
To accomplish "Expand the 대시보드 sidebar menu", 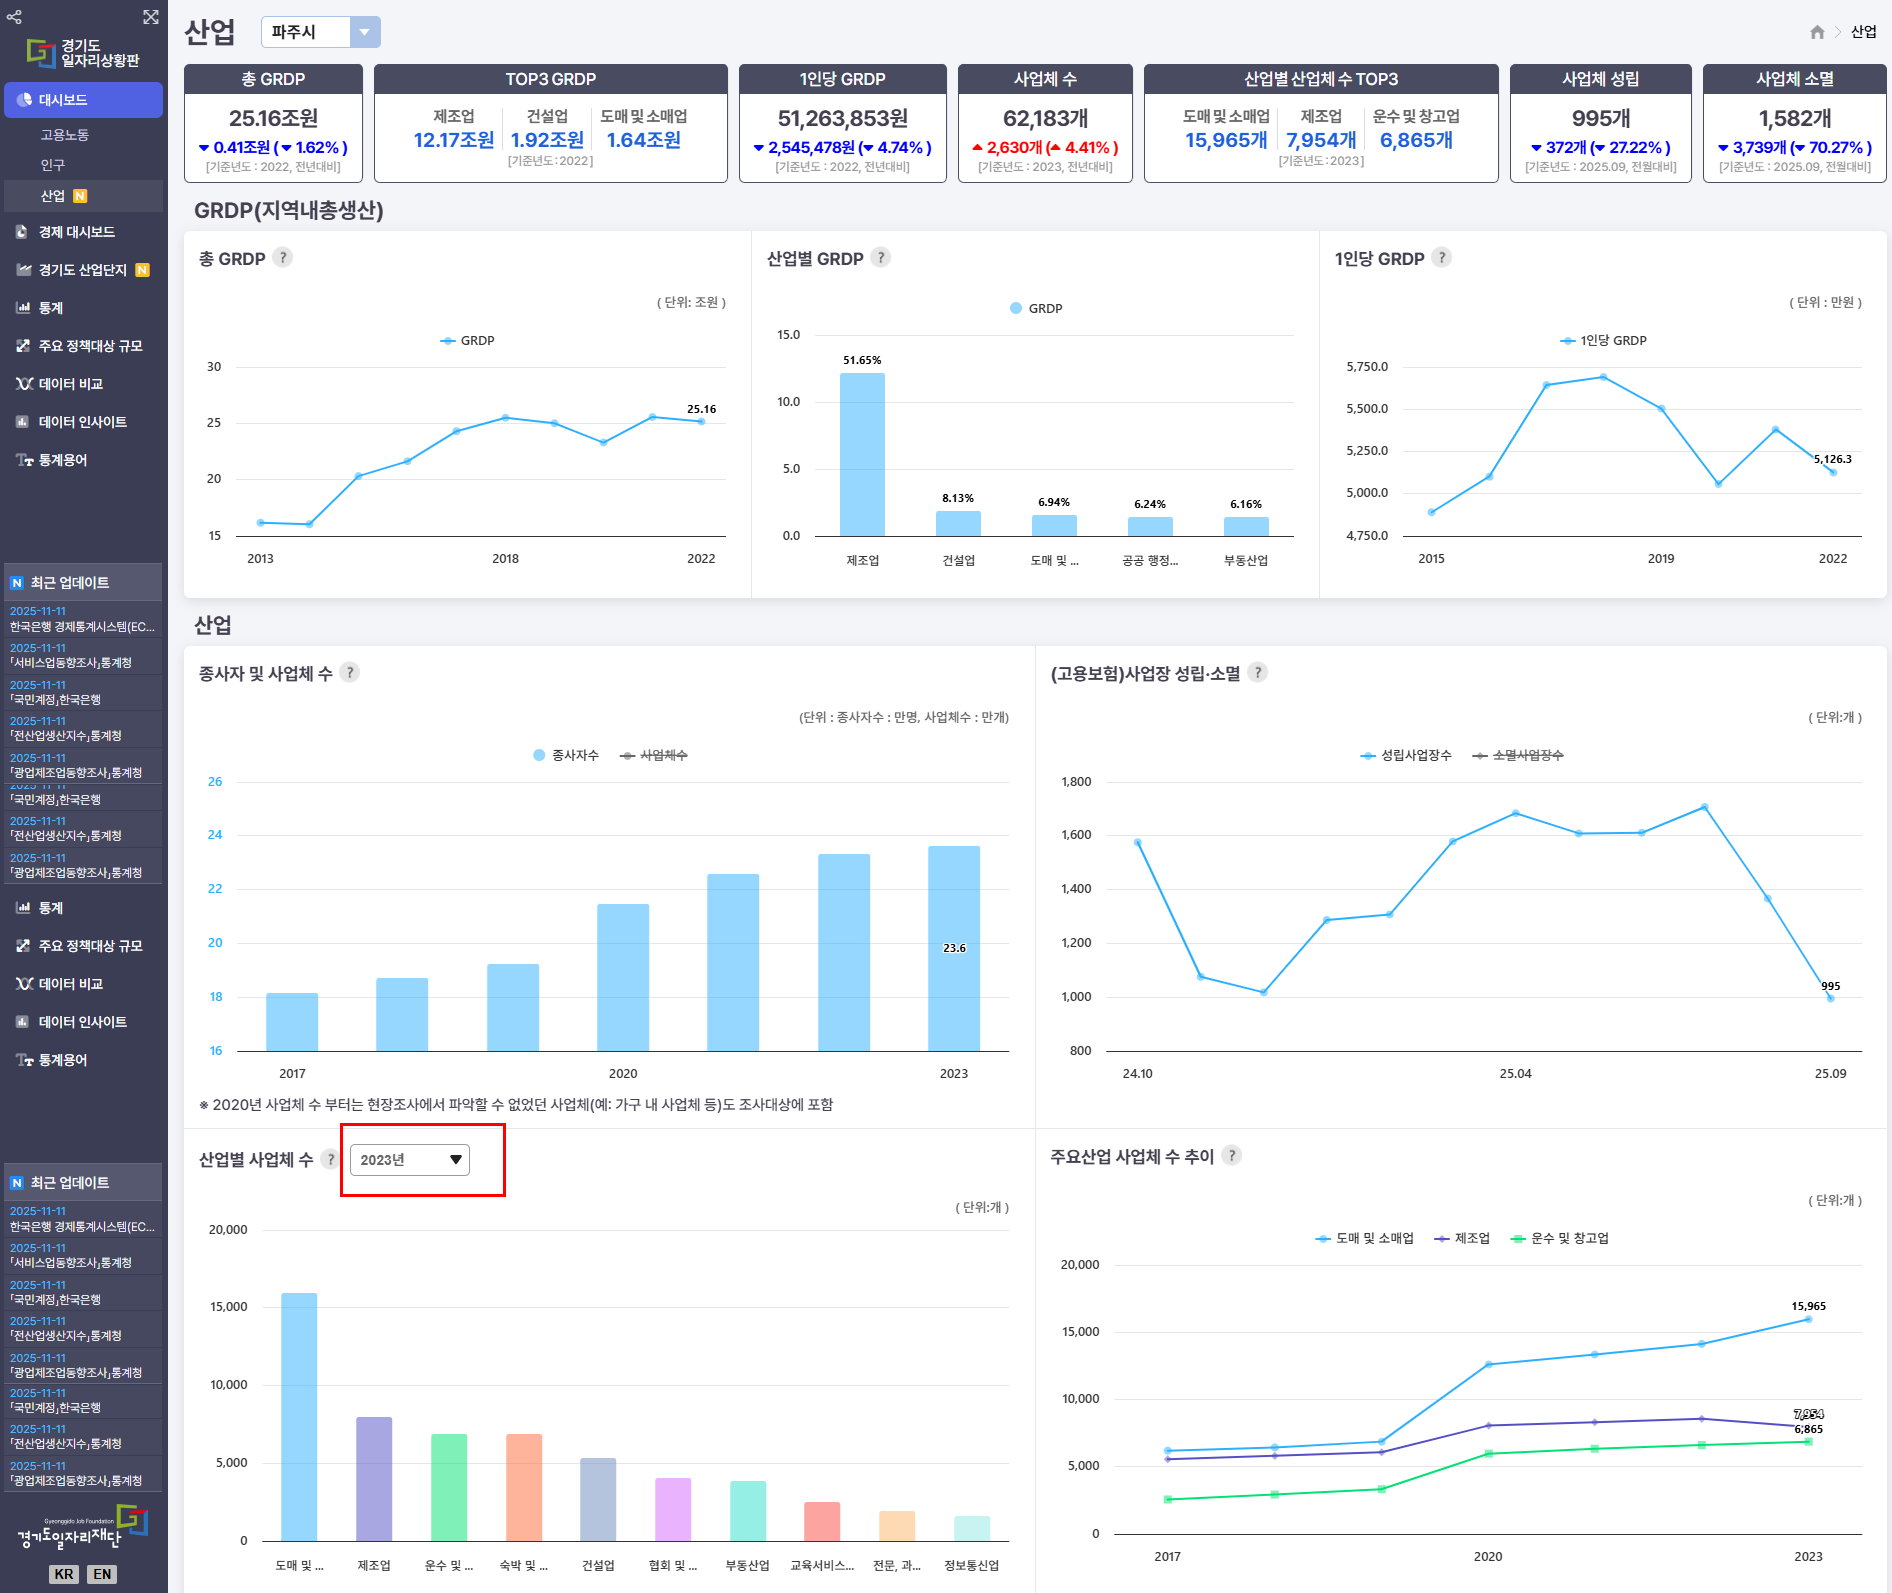I will [x=83, y=100].
